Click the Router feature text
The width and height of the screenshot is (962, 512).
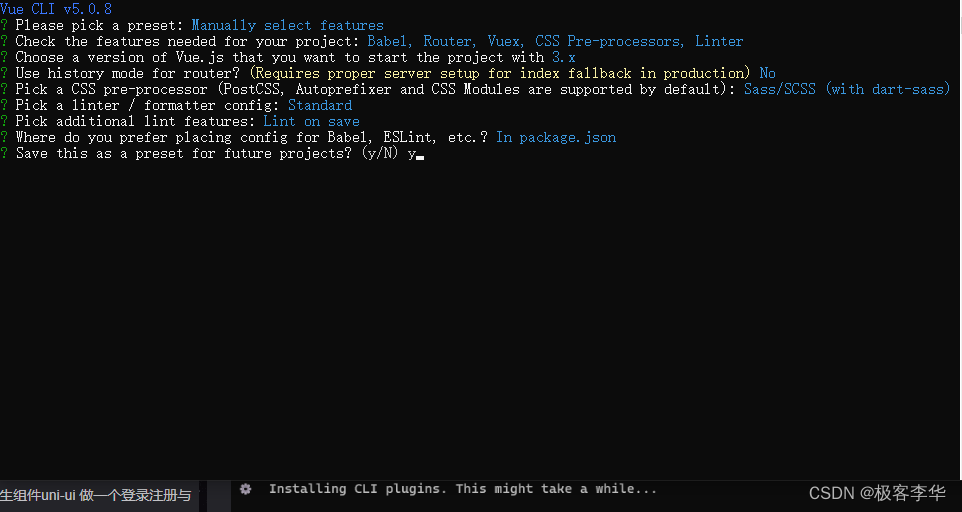coord(448,41)
